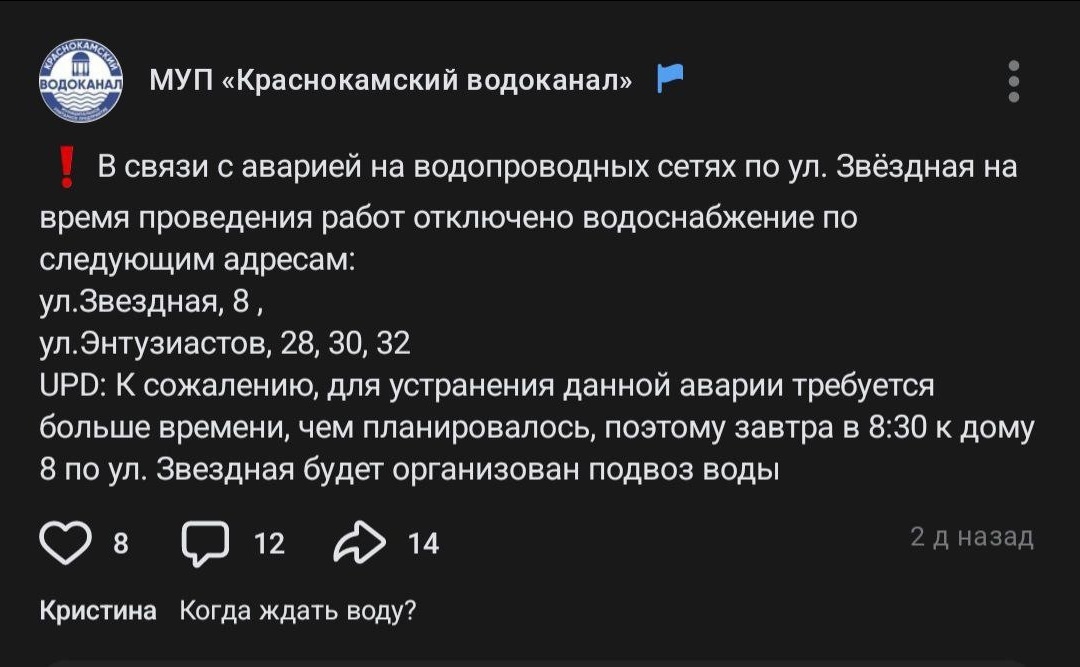Viewport: 1080px width, 667px height.
Task: Click the 'следующим адресам:' text line
Action: click(x=197, y=259)
